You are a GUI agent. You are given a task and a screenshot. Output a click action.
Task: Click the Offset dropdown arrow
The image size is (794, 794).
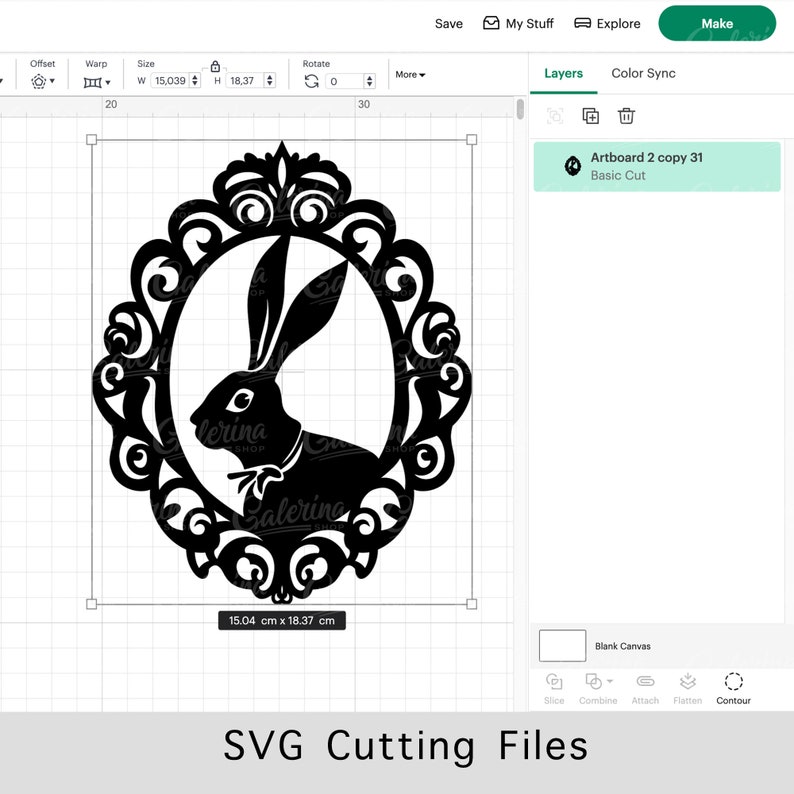click(52, 81)
